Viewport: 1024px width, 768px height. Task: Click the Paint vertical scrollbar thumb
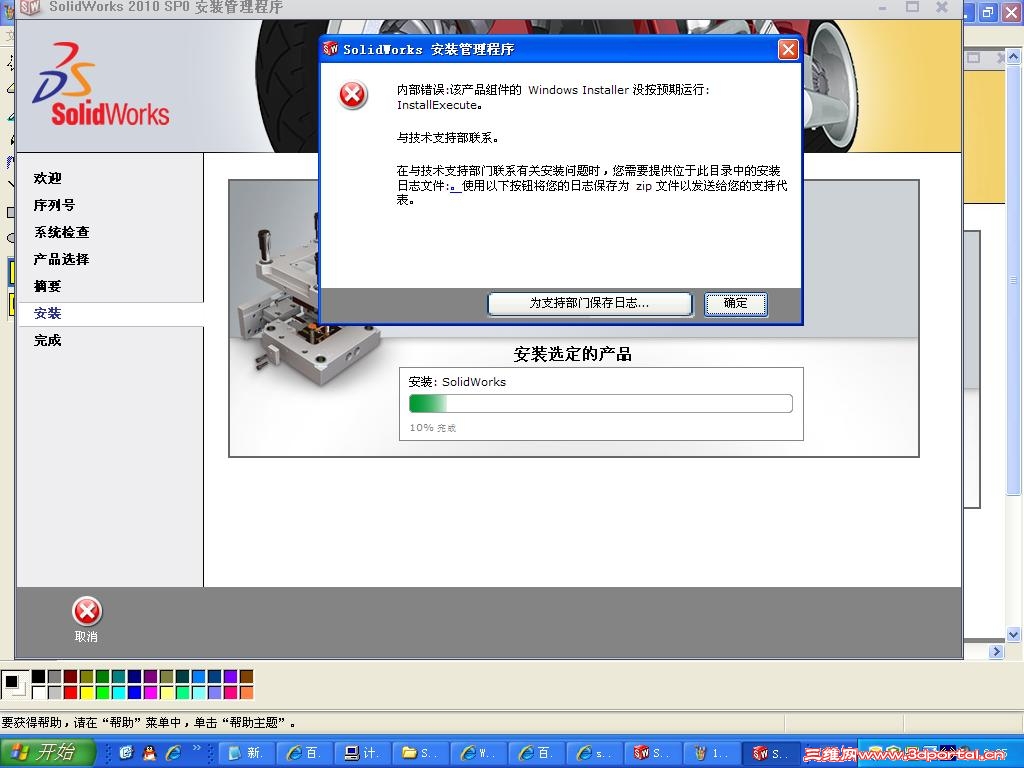(1014, 280)
